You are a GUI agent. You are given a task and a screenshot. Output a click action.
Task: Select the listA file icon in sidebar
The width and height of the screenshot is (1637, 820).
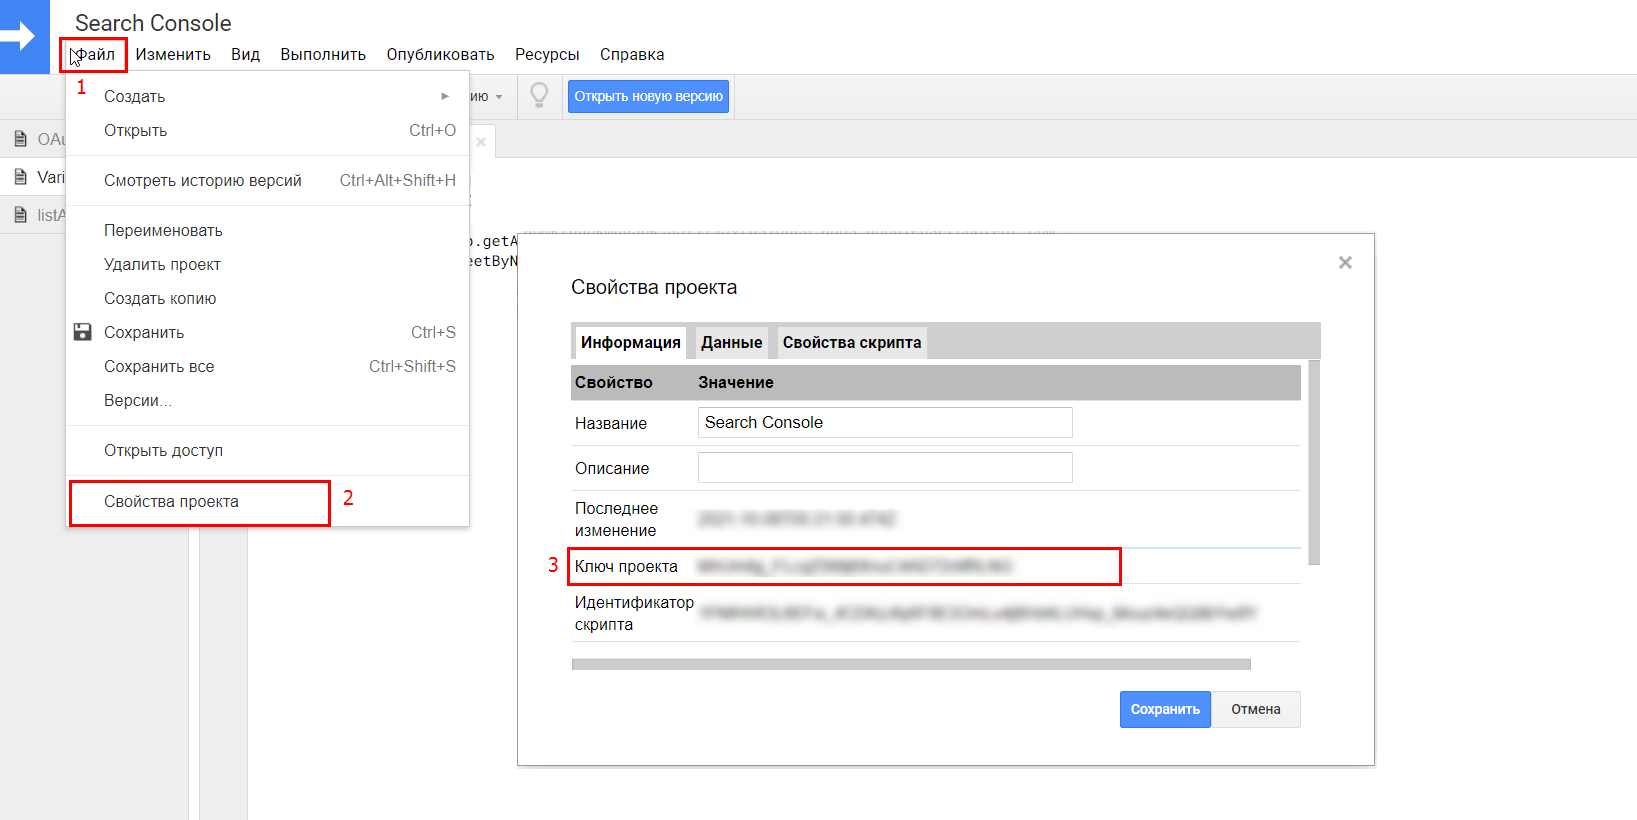tap(20, 215)
